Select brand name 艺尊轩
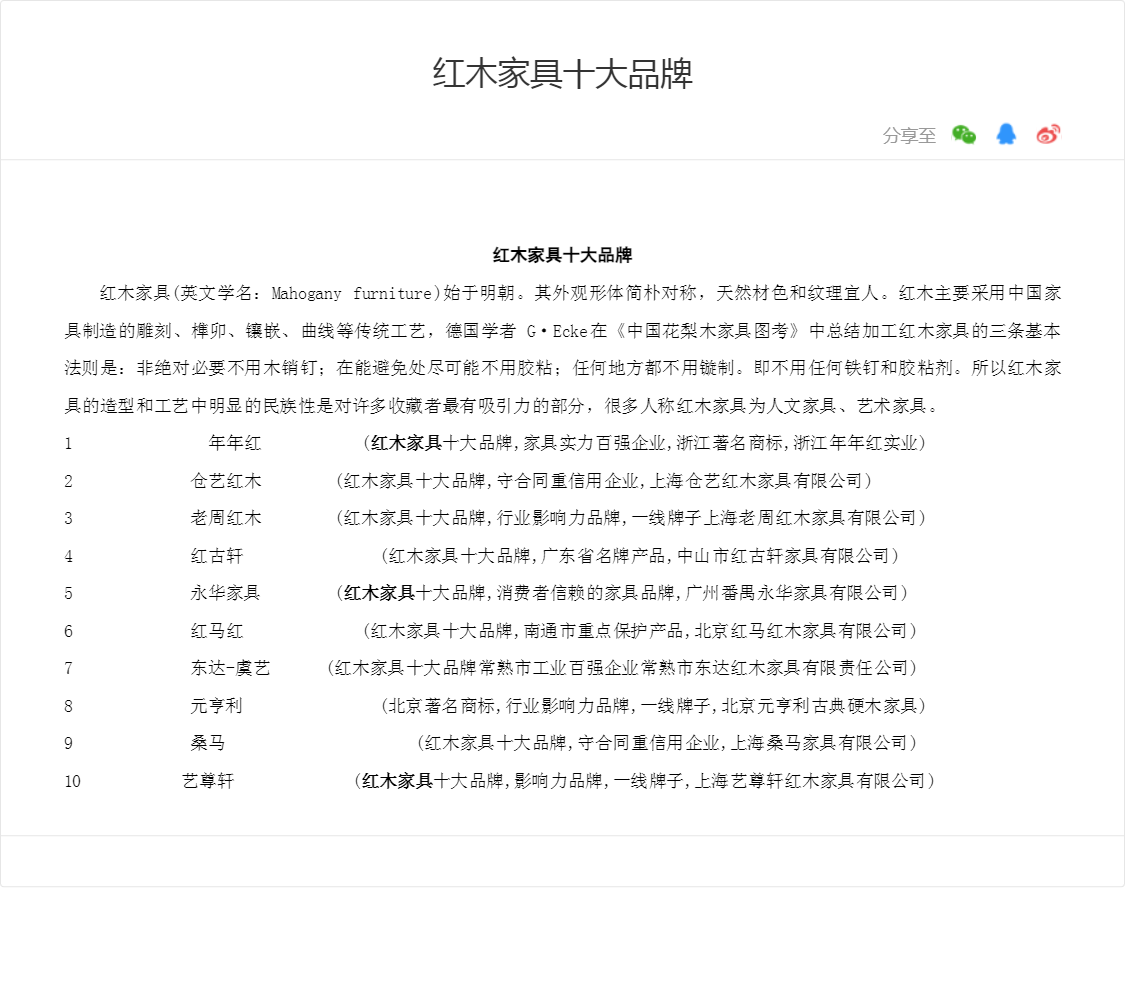 pyautogui.click(x=208, y=781)
